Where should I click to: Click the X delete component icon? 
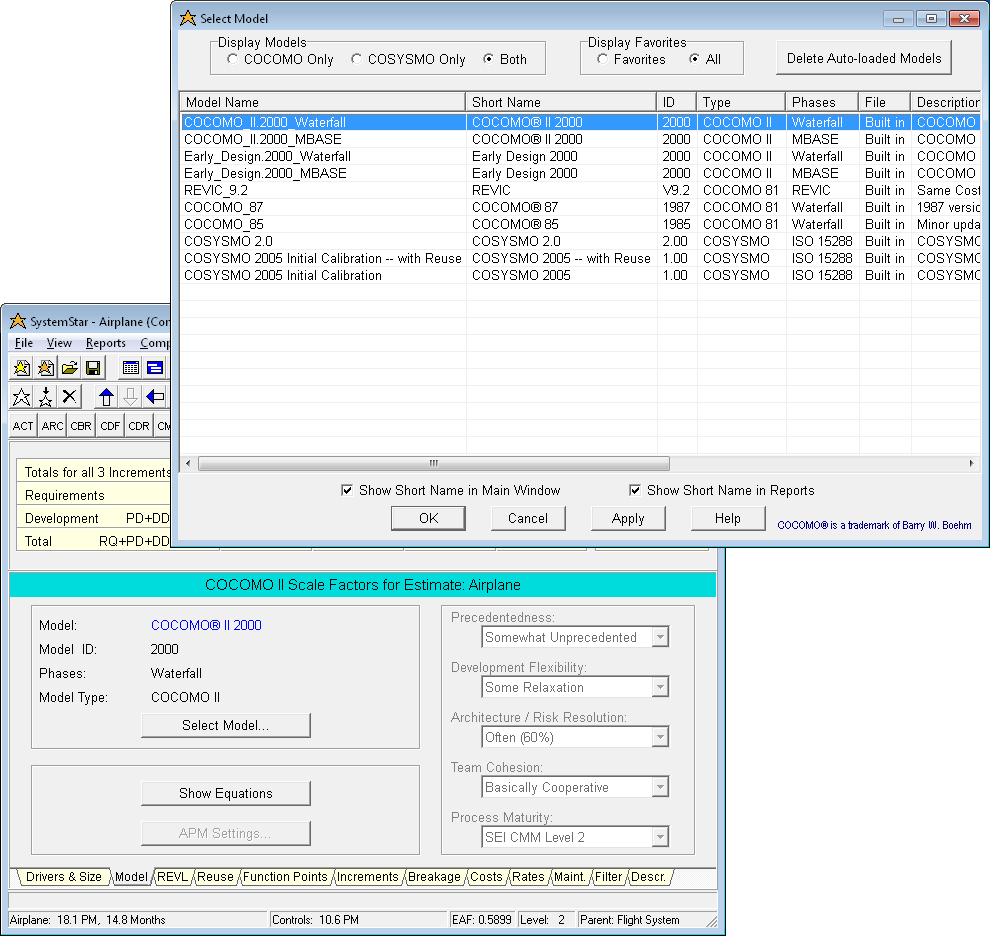(69, 397)
